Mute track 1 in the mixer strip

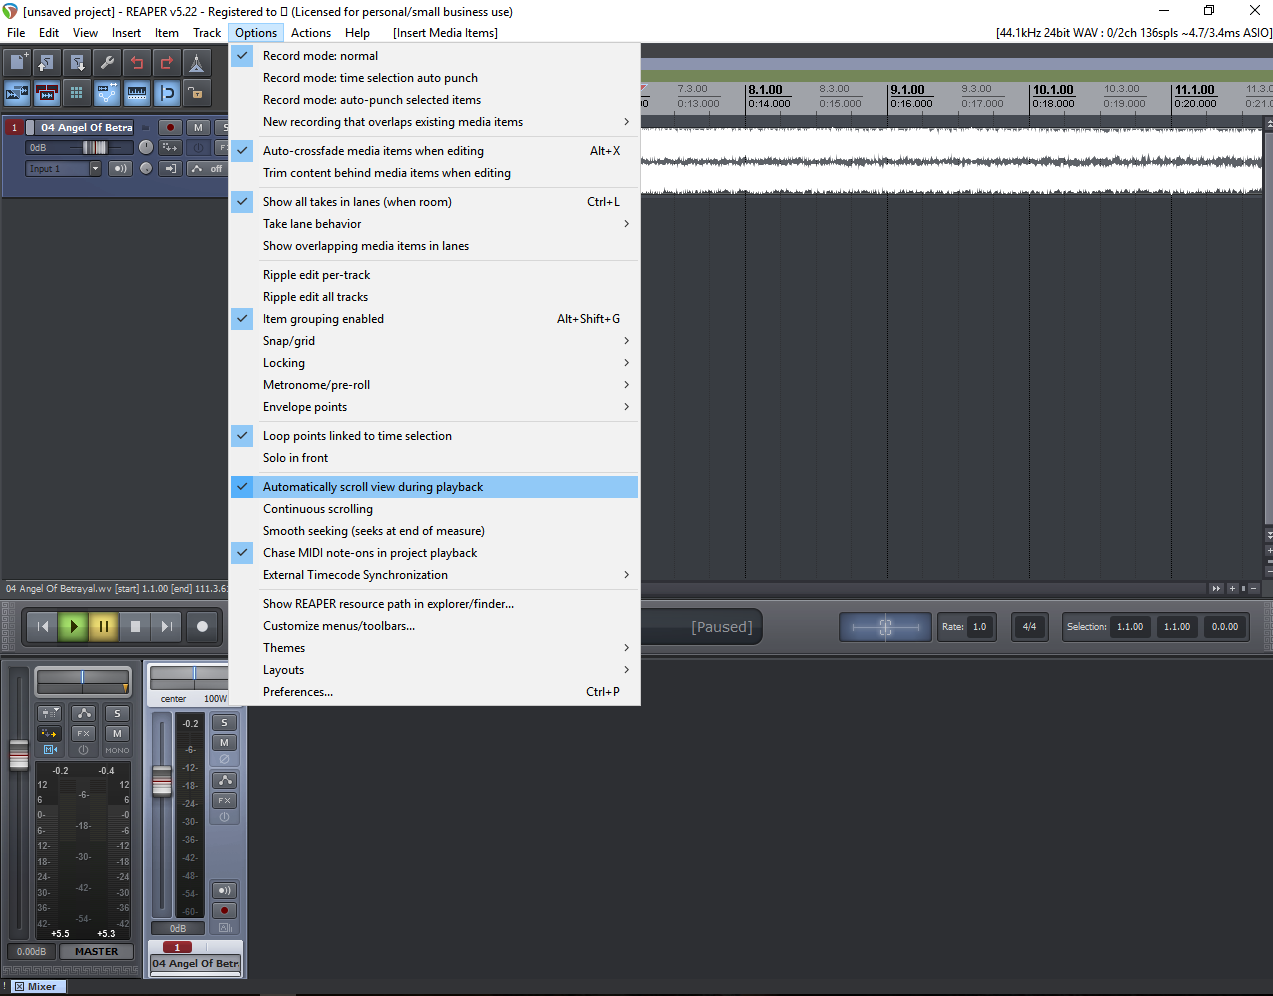[x=224, y=742]
